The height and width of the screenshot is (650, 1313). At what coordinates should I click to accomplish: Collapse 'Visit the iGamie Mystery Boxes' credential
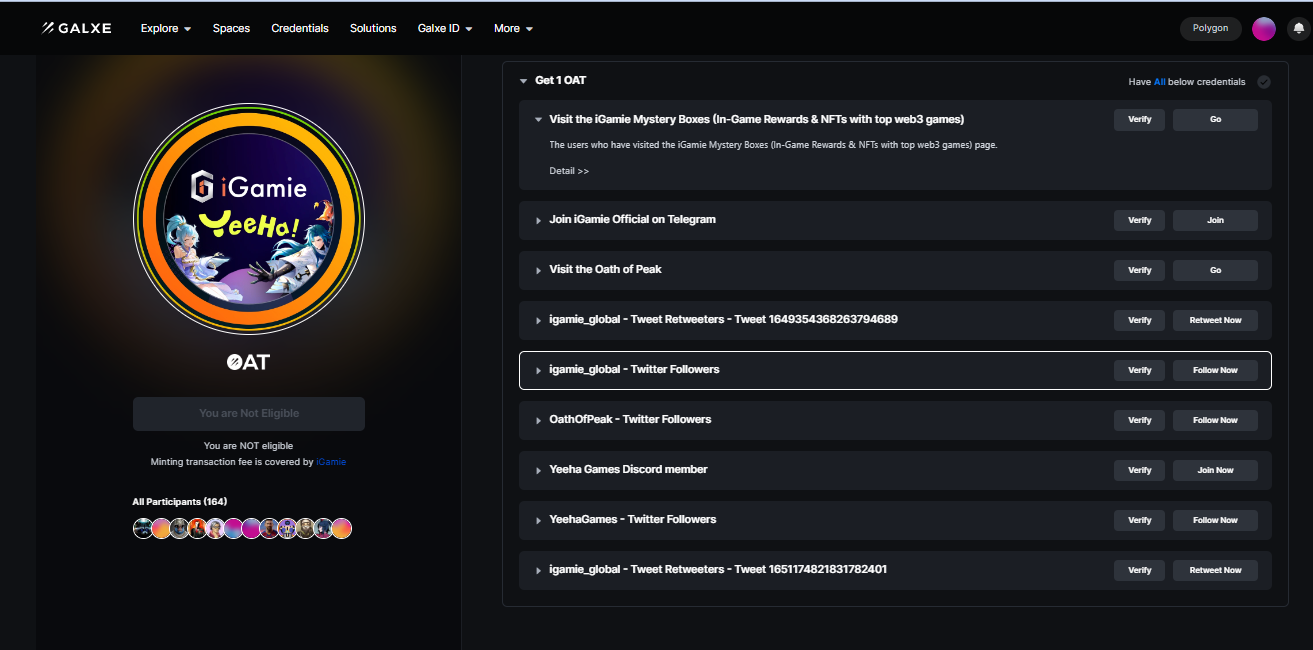538,120
